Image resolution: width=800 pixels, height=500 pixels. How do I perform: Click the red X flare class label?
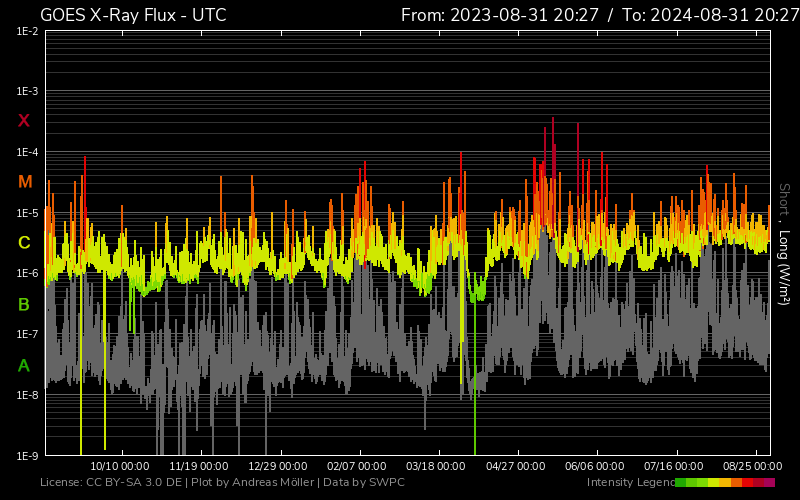click(24, 121)
